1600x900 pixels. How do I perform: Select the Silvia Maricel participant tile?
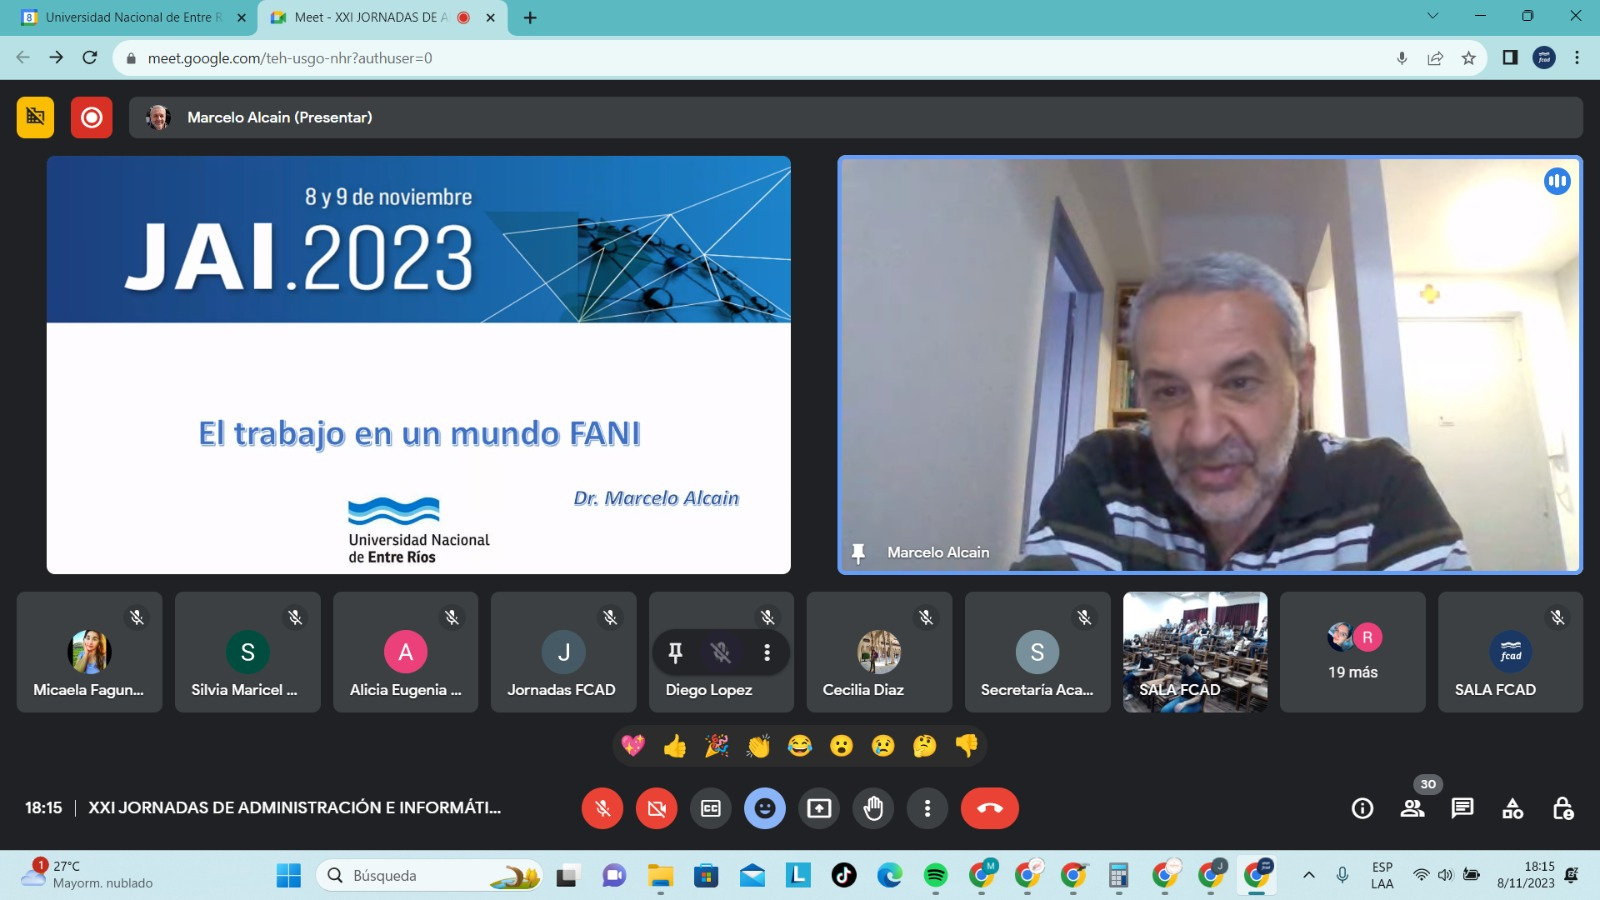pos(248,652)
